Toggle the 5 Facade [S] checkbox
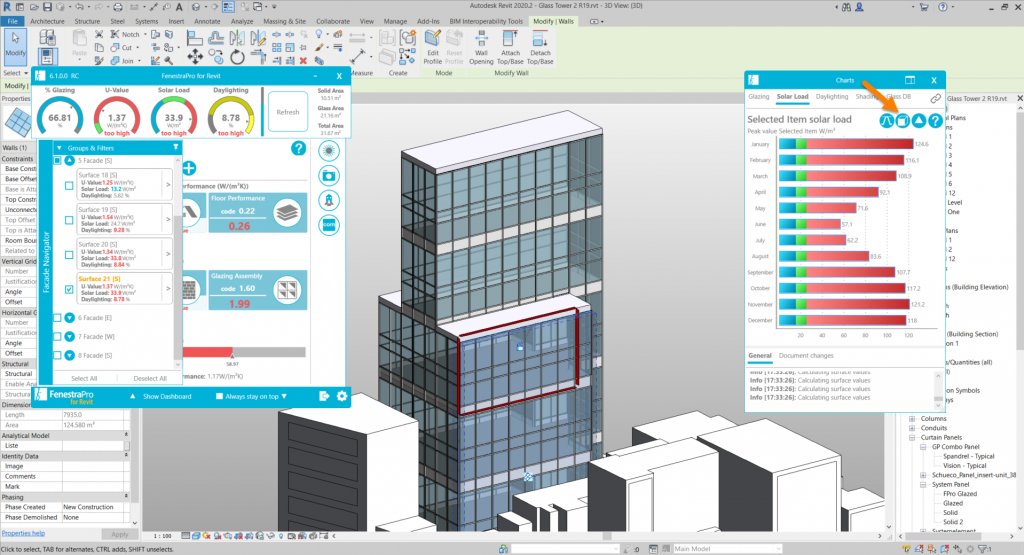 (57, 160)
